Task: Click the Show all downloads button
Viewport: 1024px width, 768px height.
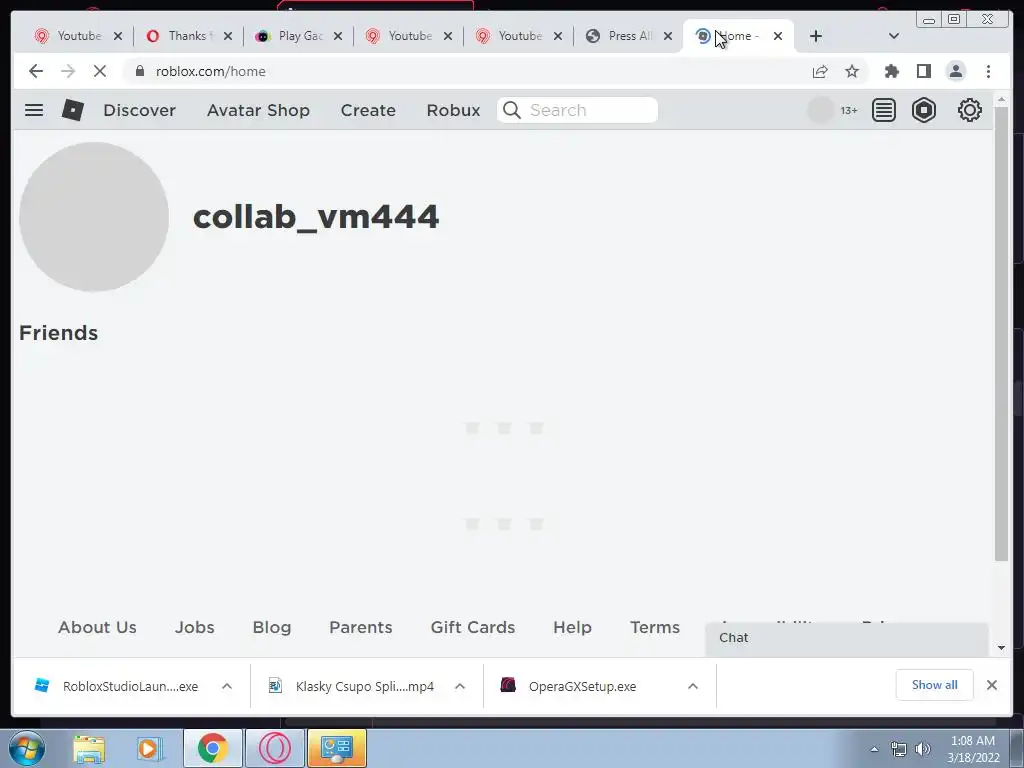Action: [935, 685]
